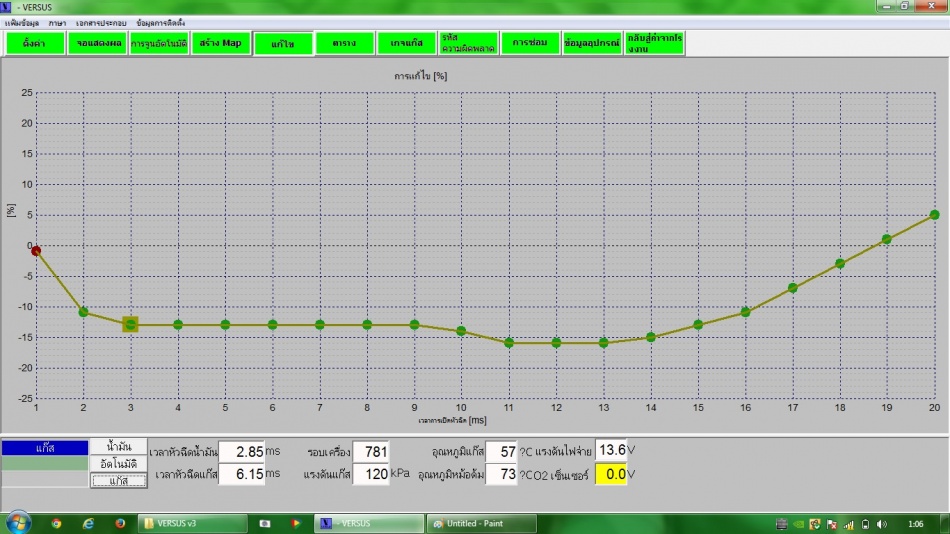Open the การซ่อม (Repair) tab
Screen dimensions: 950x534
530,44
